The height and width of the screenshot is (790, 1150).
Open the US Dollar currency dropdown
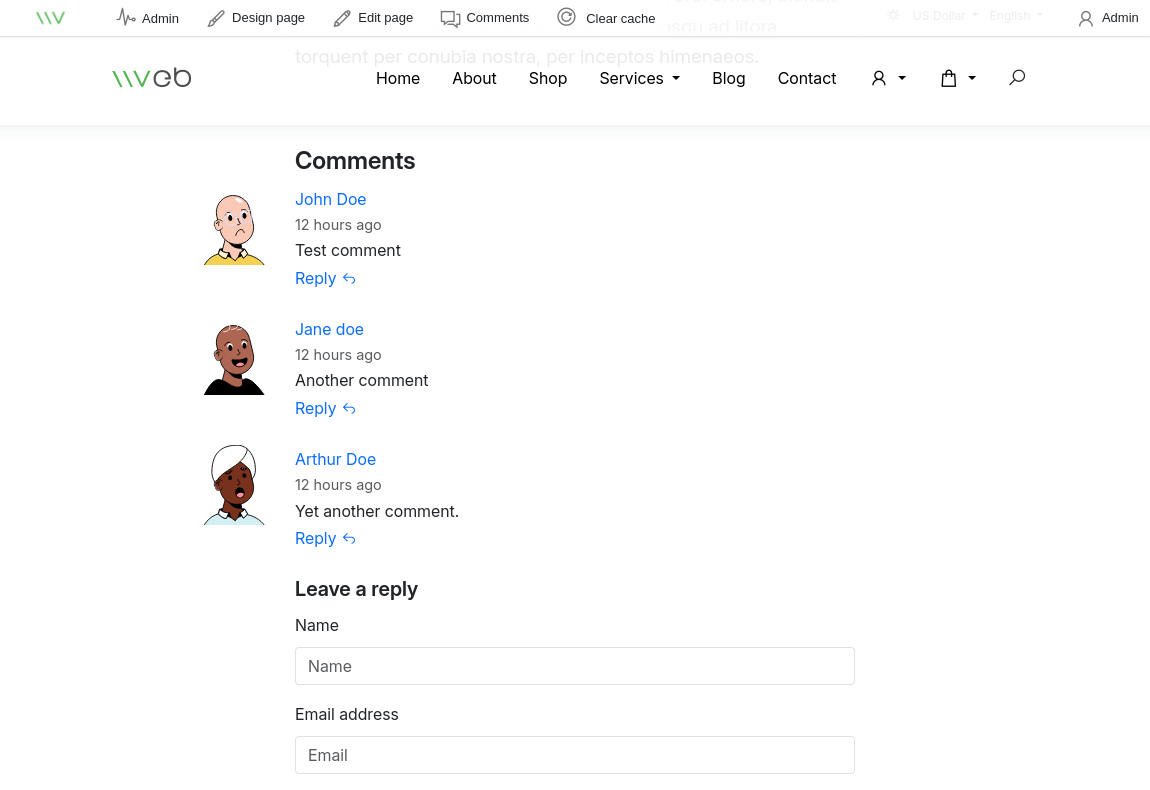tap(945, 15)
